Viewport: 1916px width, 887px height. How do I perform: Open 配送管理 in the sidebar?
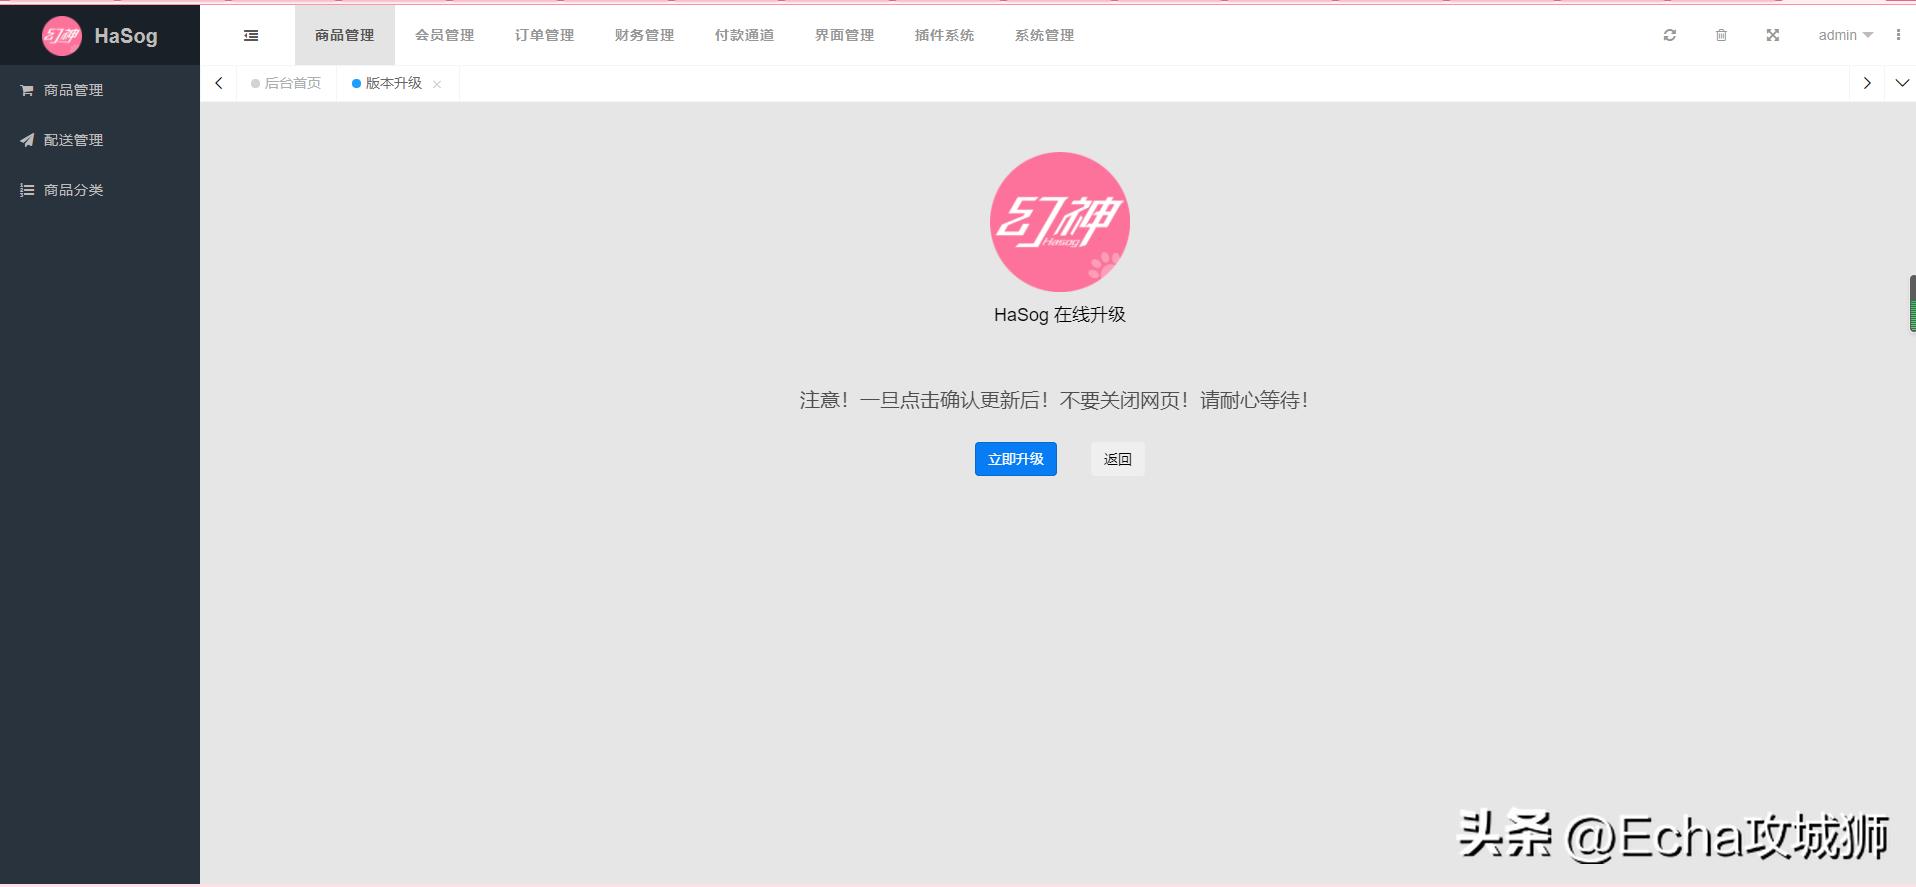100,140
